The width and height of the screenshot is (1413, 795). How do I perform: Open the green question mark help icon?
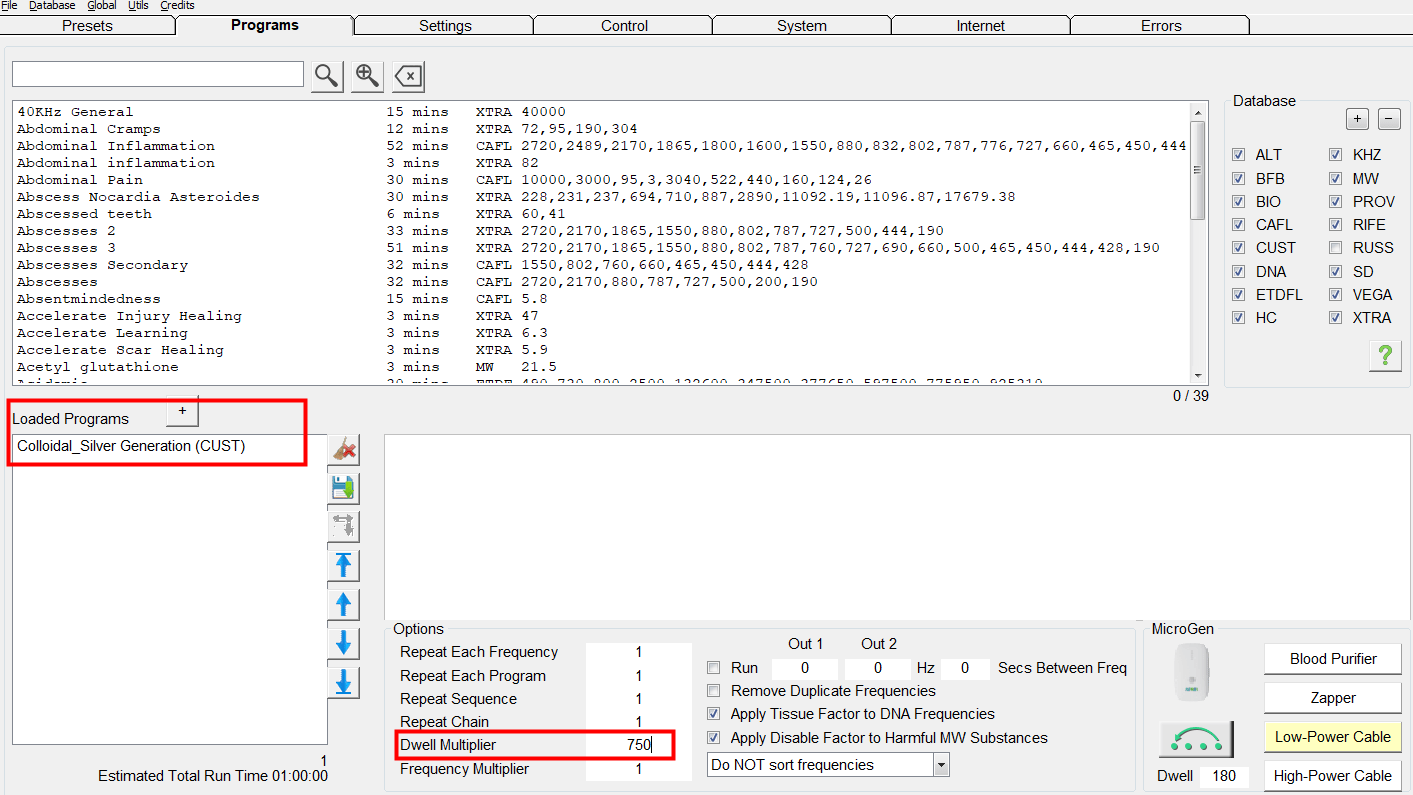pos(1385,354)
